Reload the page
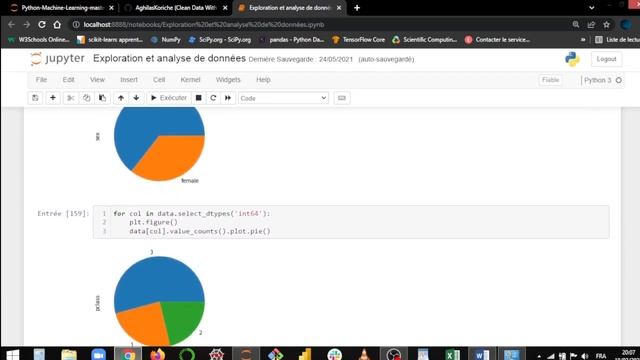This screenshot has height=360, width=640. 42,24
